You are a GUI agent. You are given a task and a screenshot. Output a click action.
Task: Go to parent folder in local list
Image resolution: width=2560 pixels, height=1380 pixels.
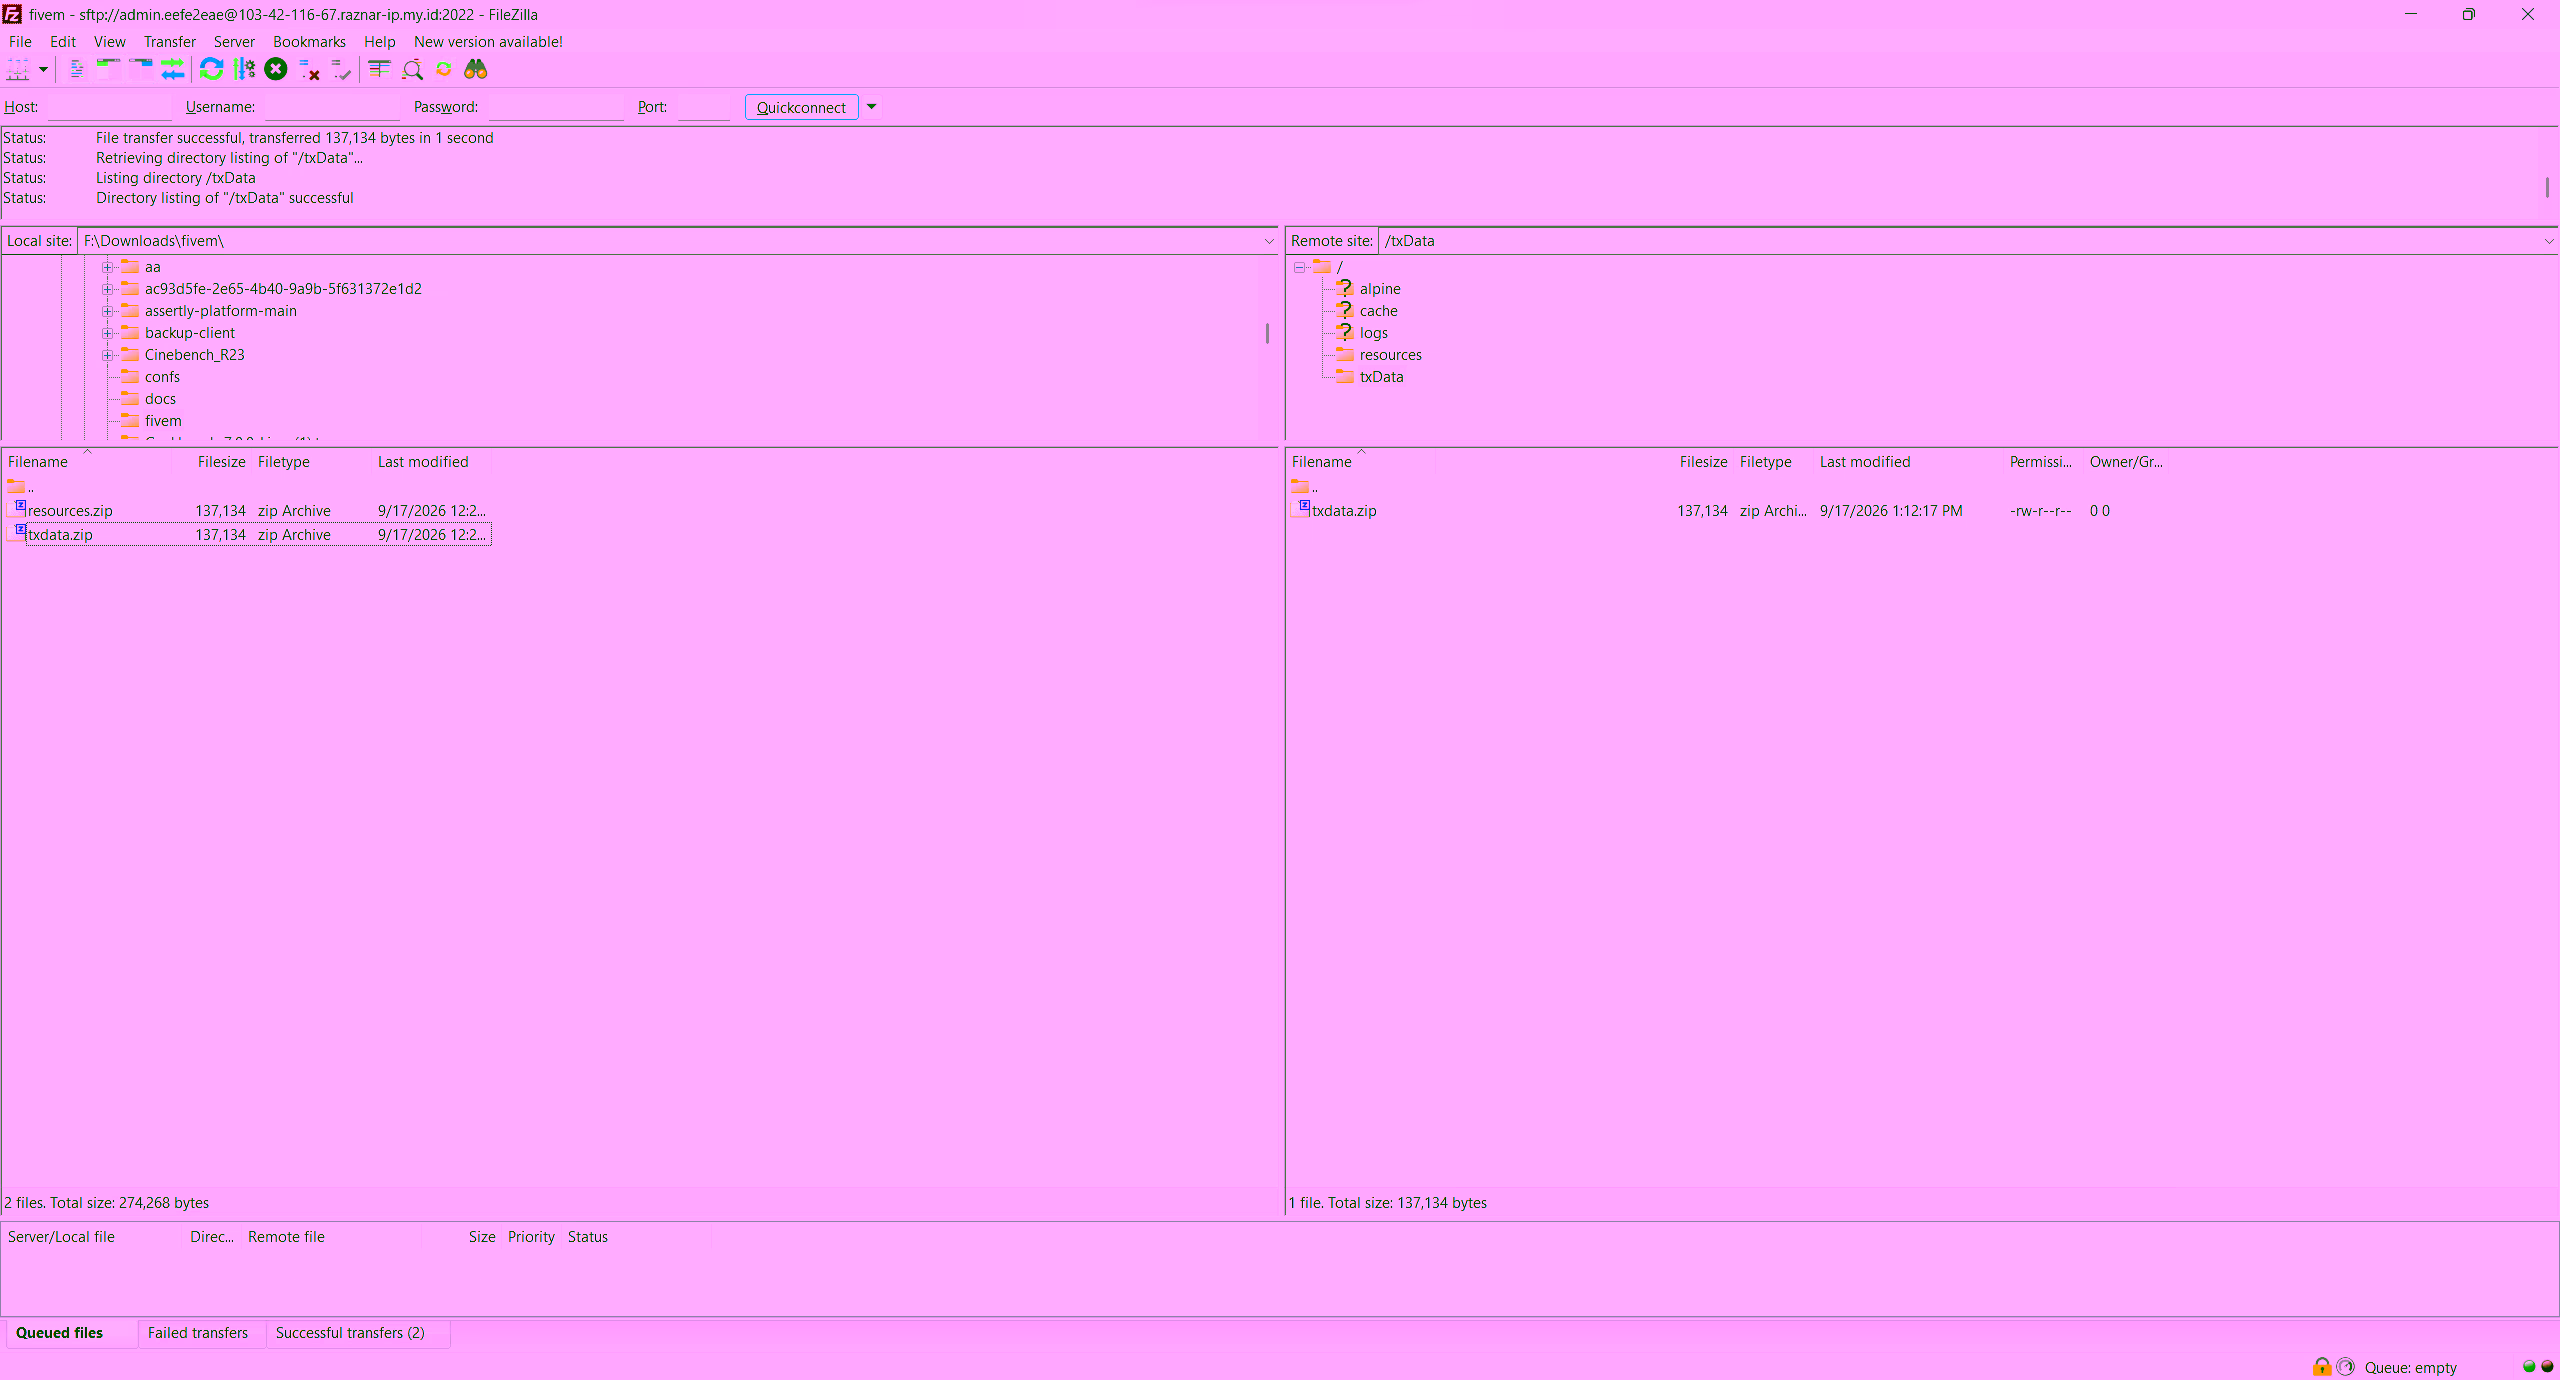[x=20, y=487]
